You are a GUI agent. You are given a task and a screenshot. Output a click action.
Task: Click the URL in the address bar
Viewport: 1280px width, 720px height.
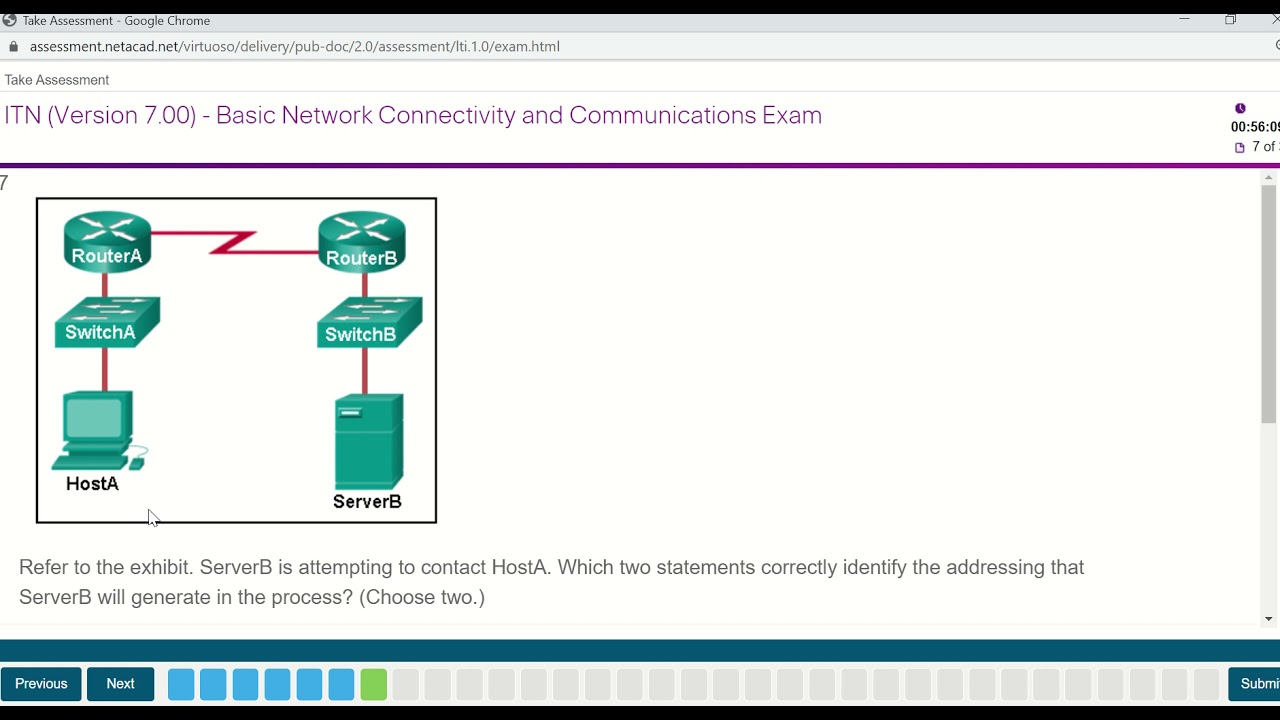pos(295,46)
